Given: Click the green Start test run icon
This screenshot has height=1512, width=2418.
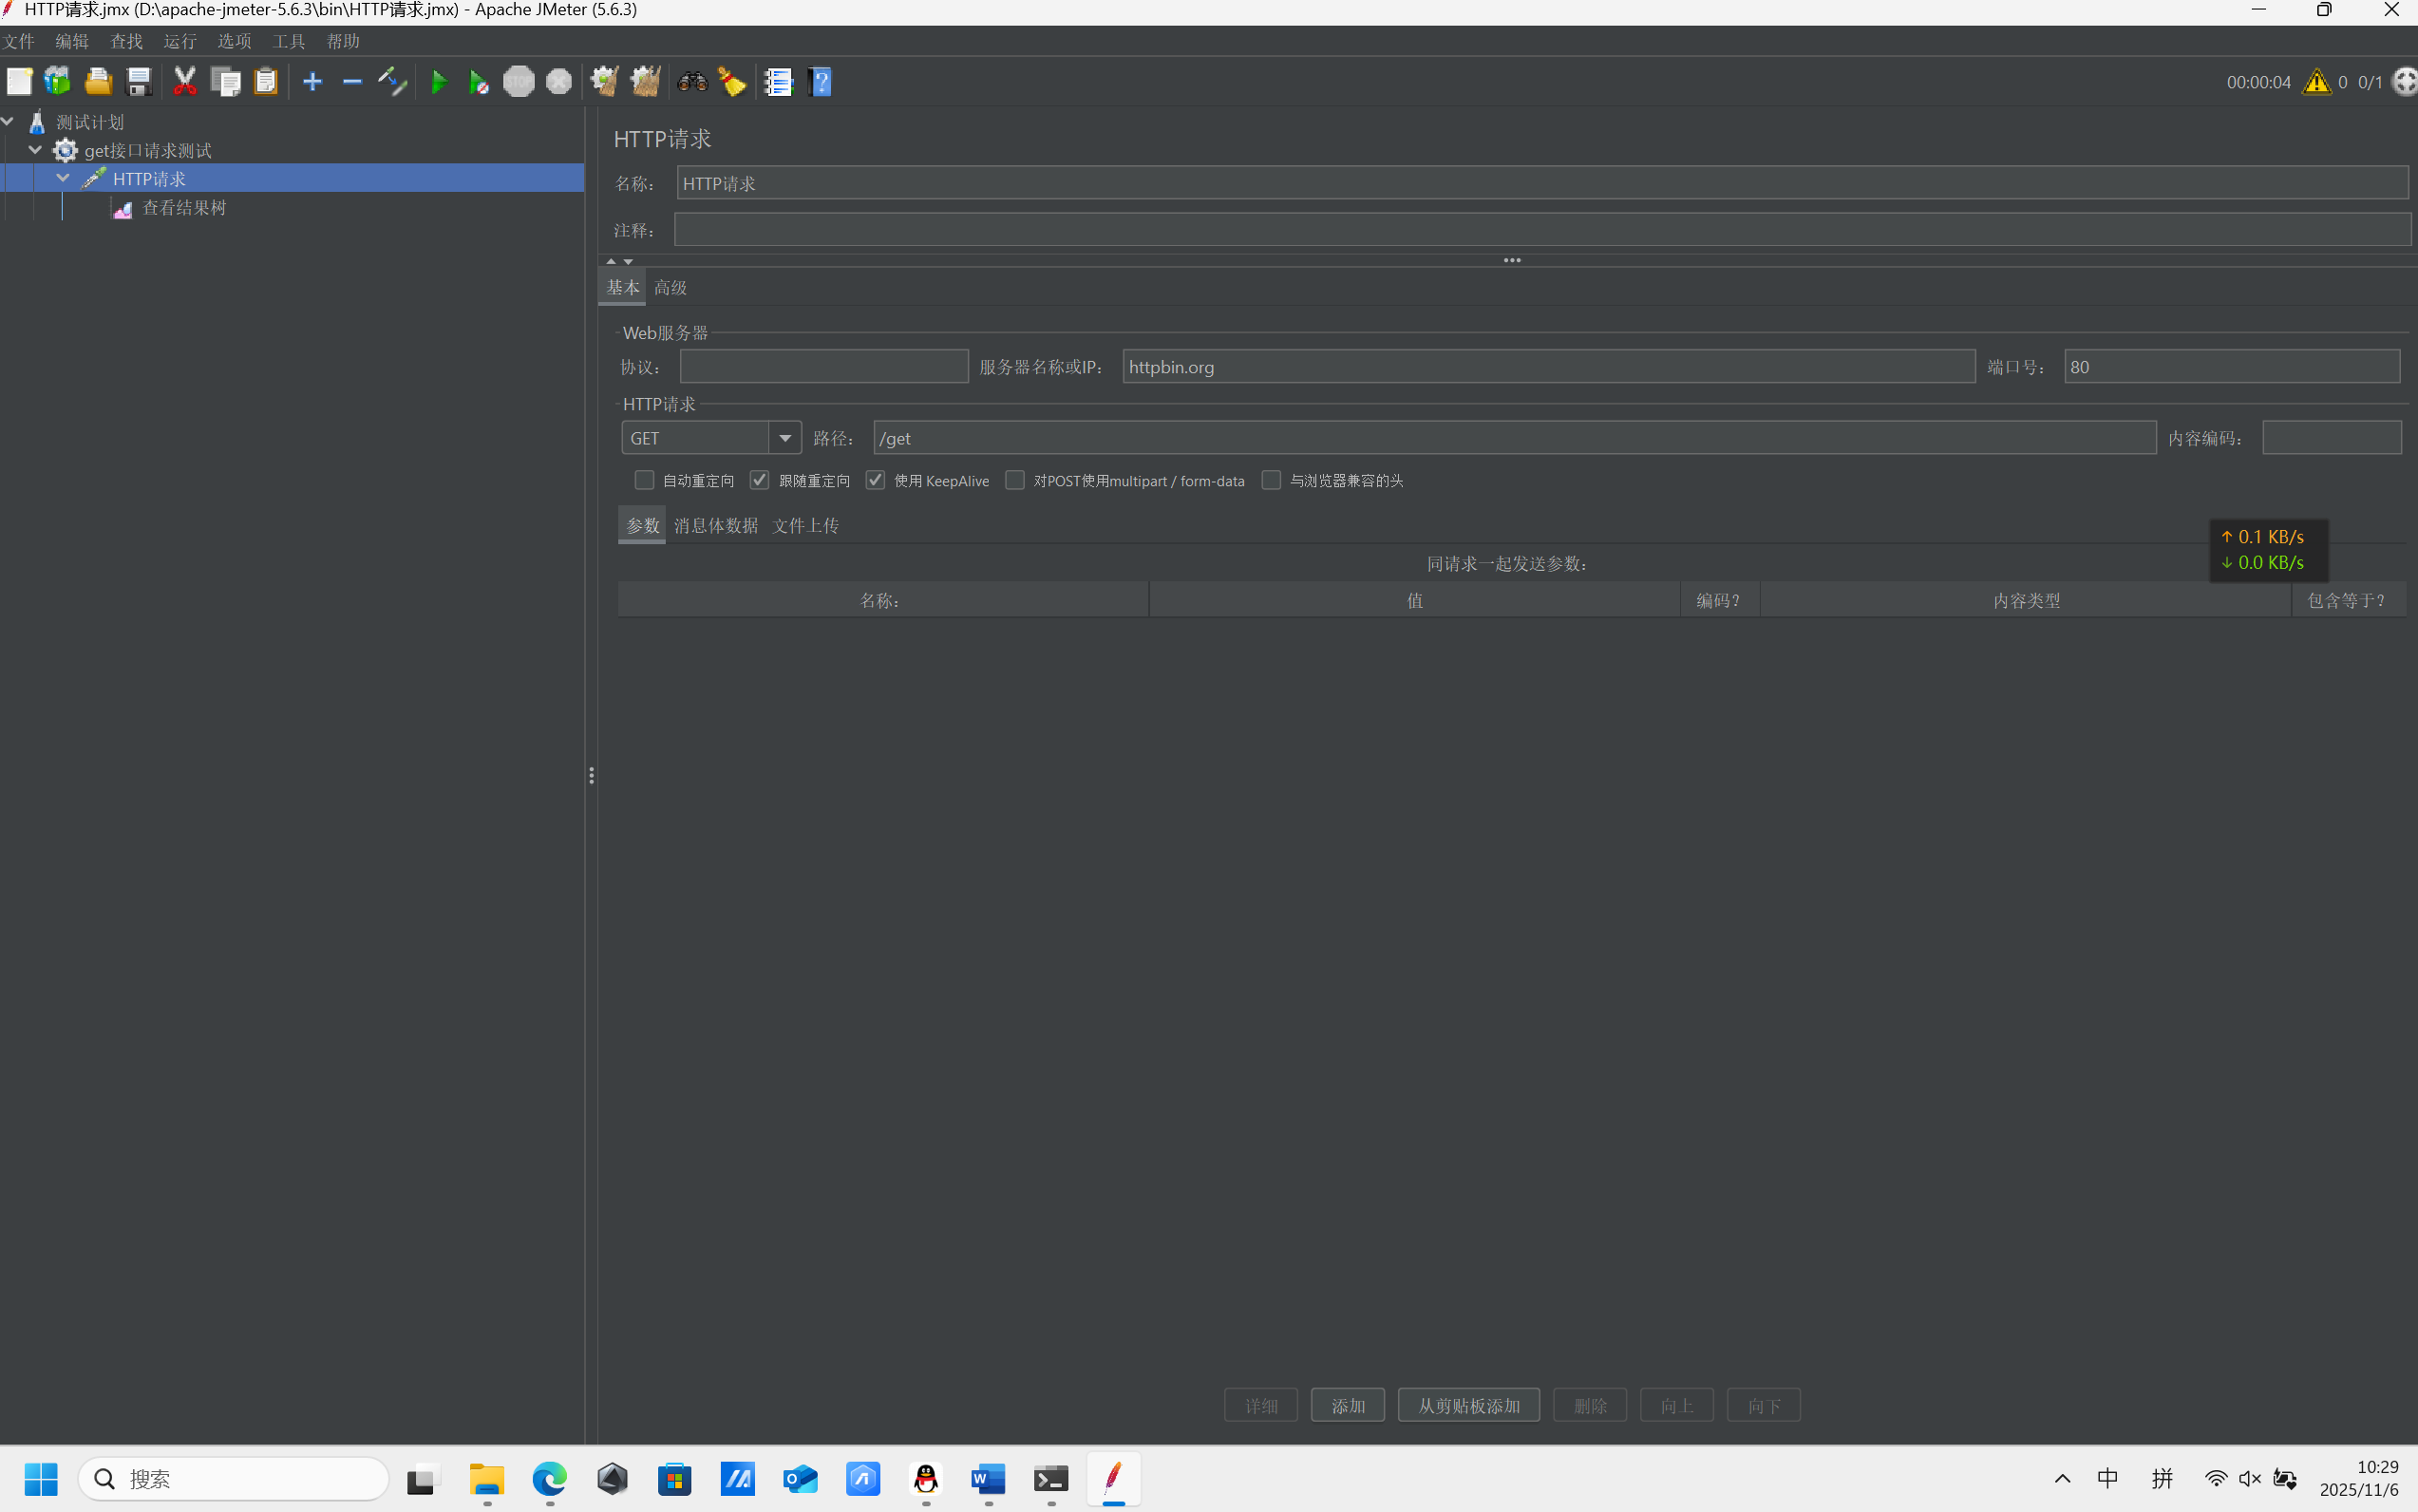Looking at the screenshot, I should tap(438, 82).
